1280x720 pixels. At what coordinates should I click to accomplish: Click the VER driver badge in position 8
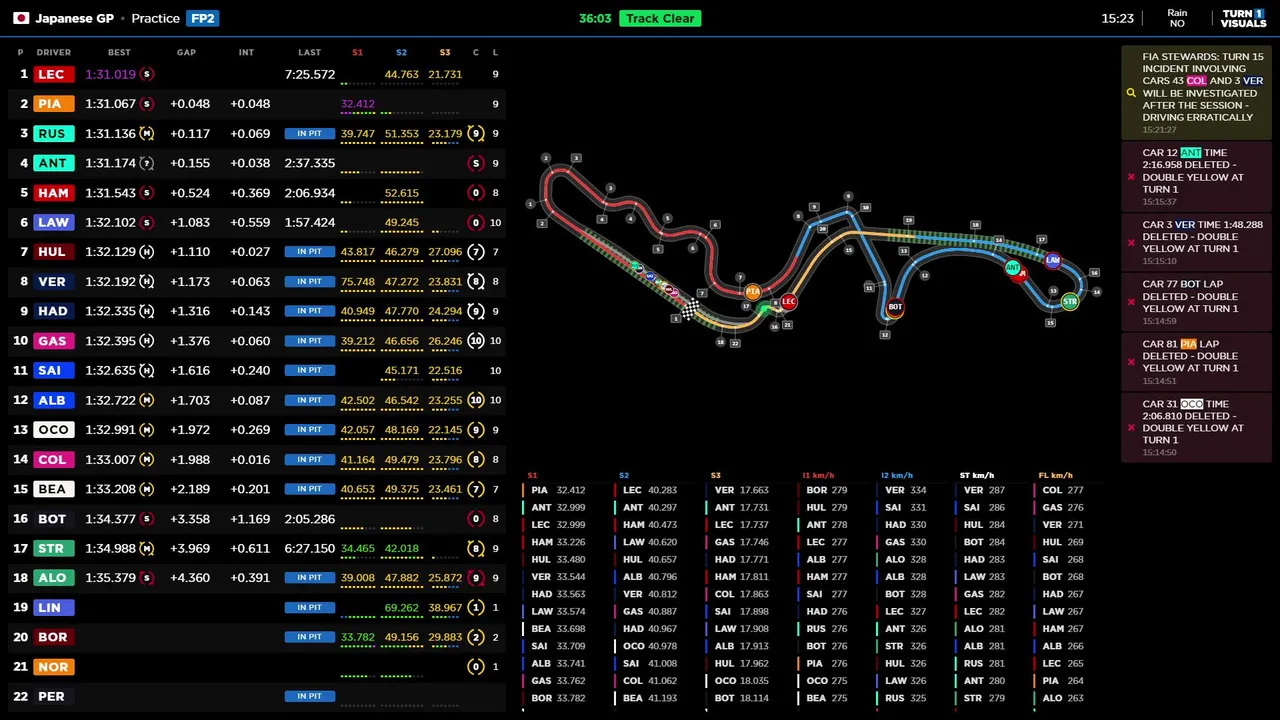click(52, 282)
